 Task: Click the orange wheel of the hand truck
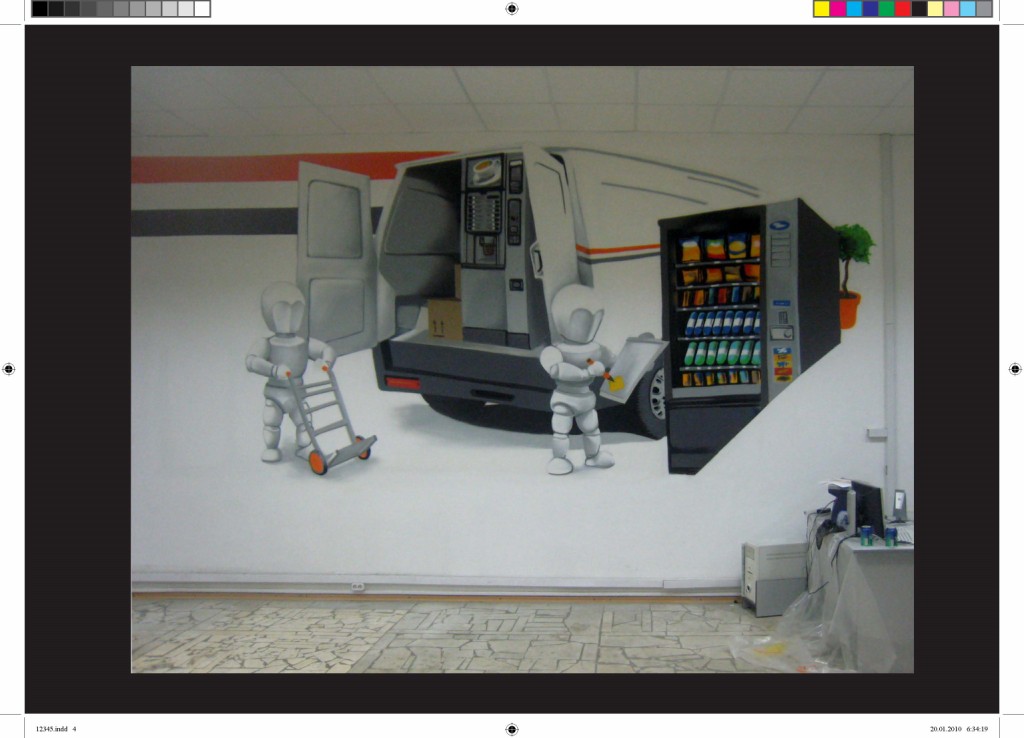317,463
